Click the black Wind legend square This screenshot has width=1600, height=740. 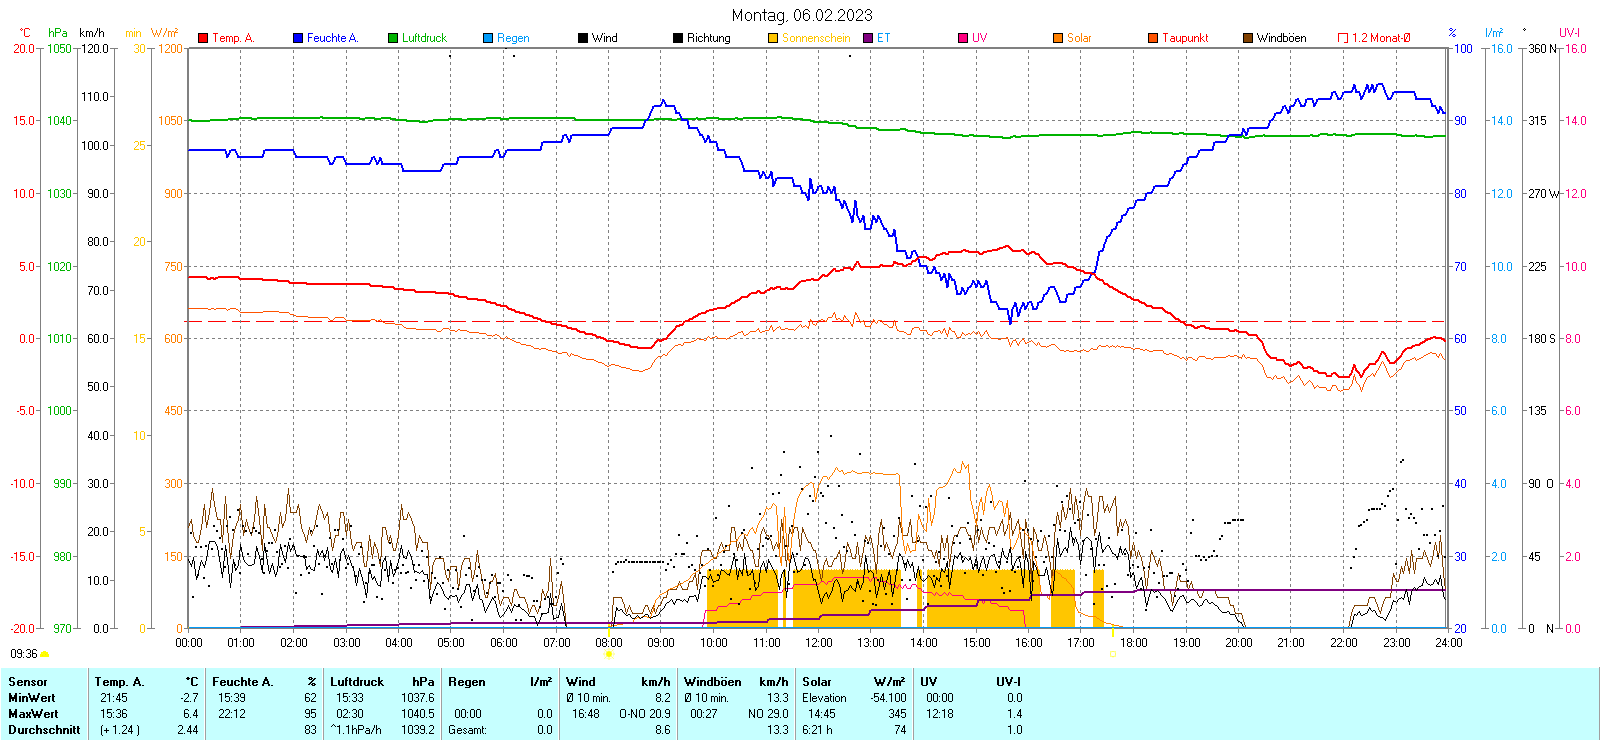pos(583,38)
